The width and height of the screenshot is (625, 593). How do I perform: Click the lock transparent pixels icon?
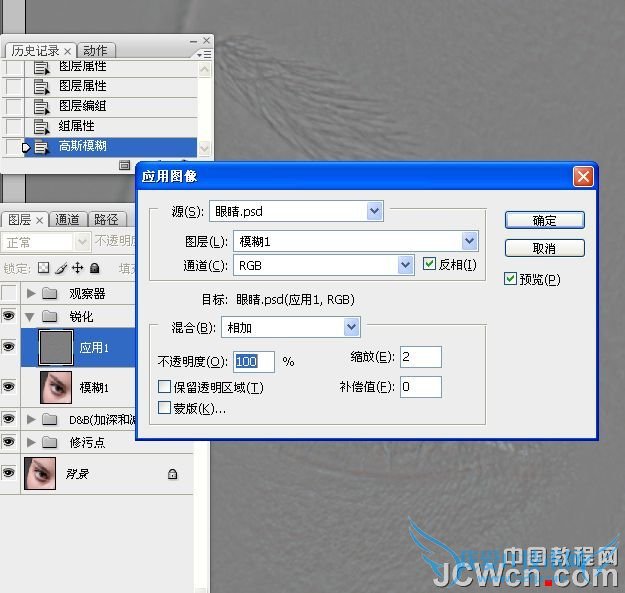pyautogui.click(x=43, y=268)
